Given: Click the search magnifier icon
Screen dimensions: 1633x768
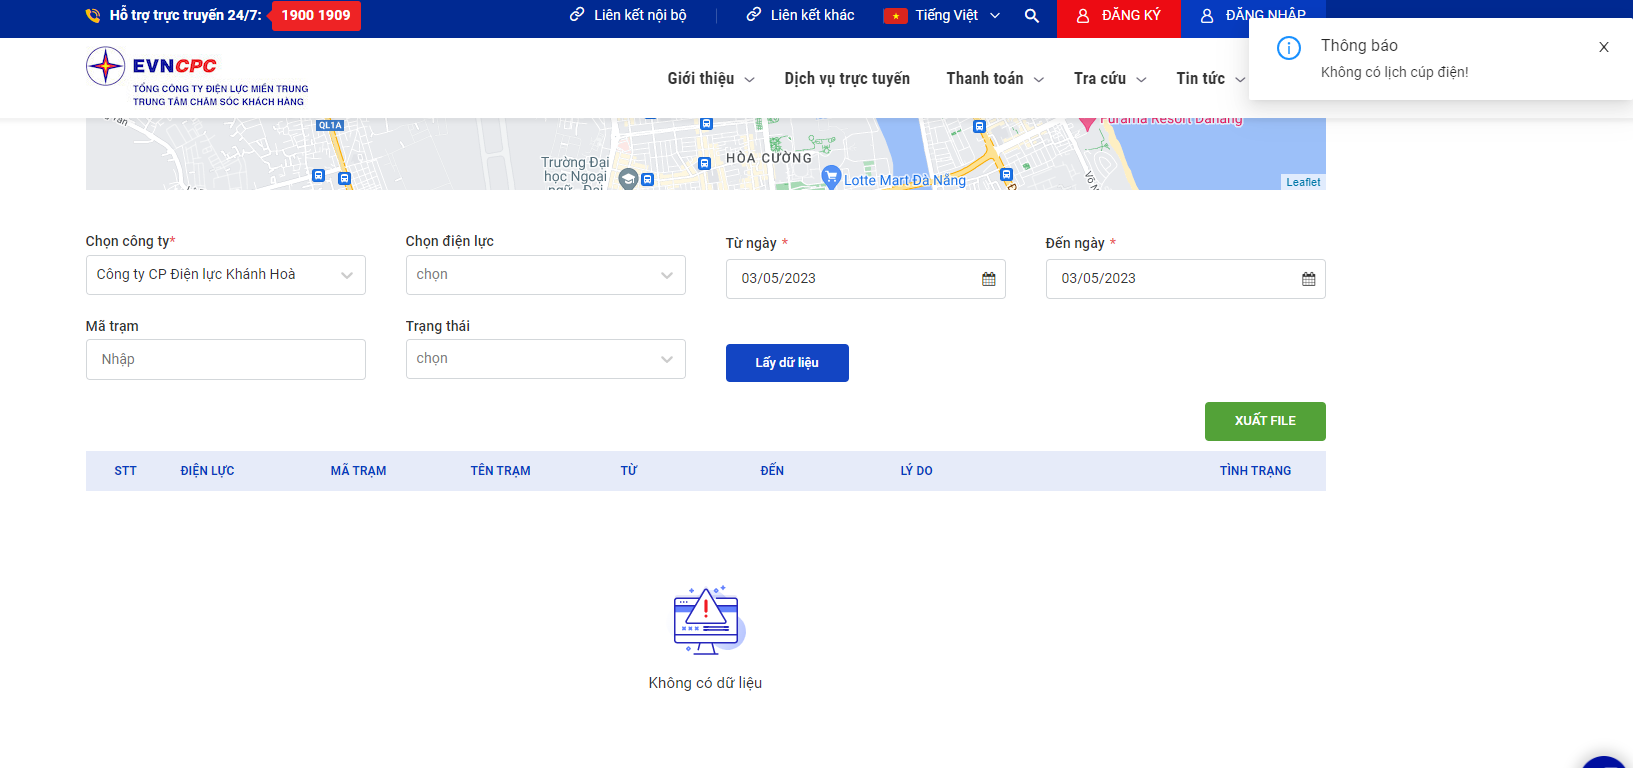Looking at the screenshot, I should coord(1032,16).
